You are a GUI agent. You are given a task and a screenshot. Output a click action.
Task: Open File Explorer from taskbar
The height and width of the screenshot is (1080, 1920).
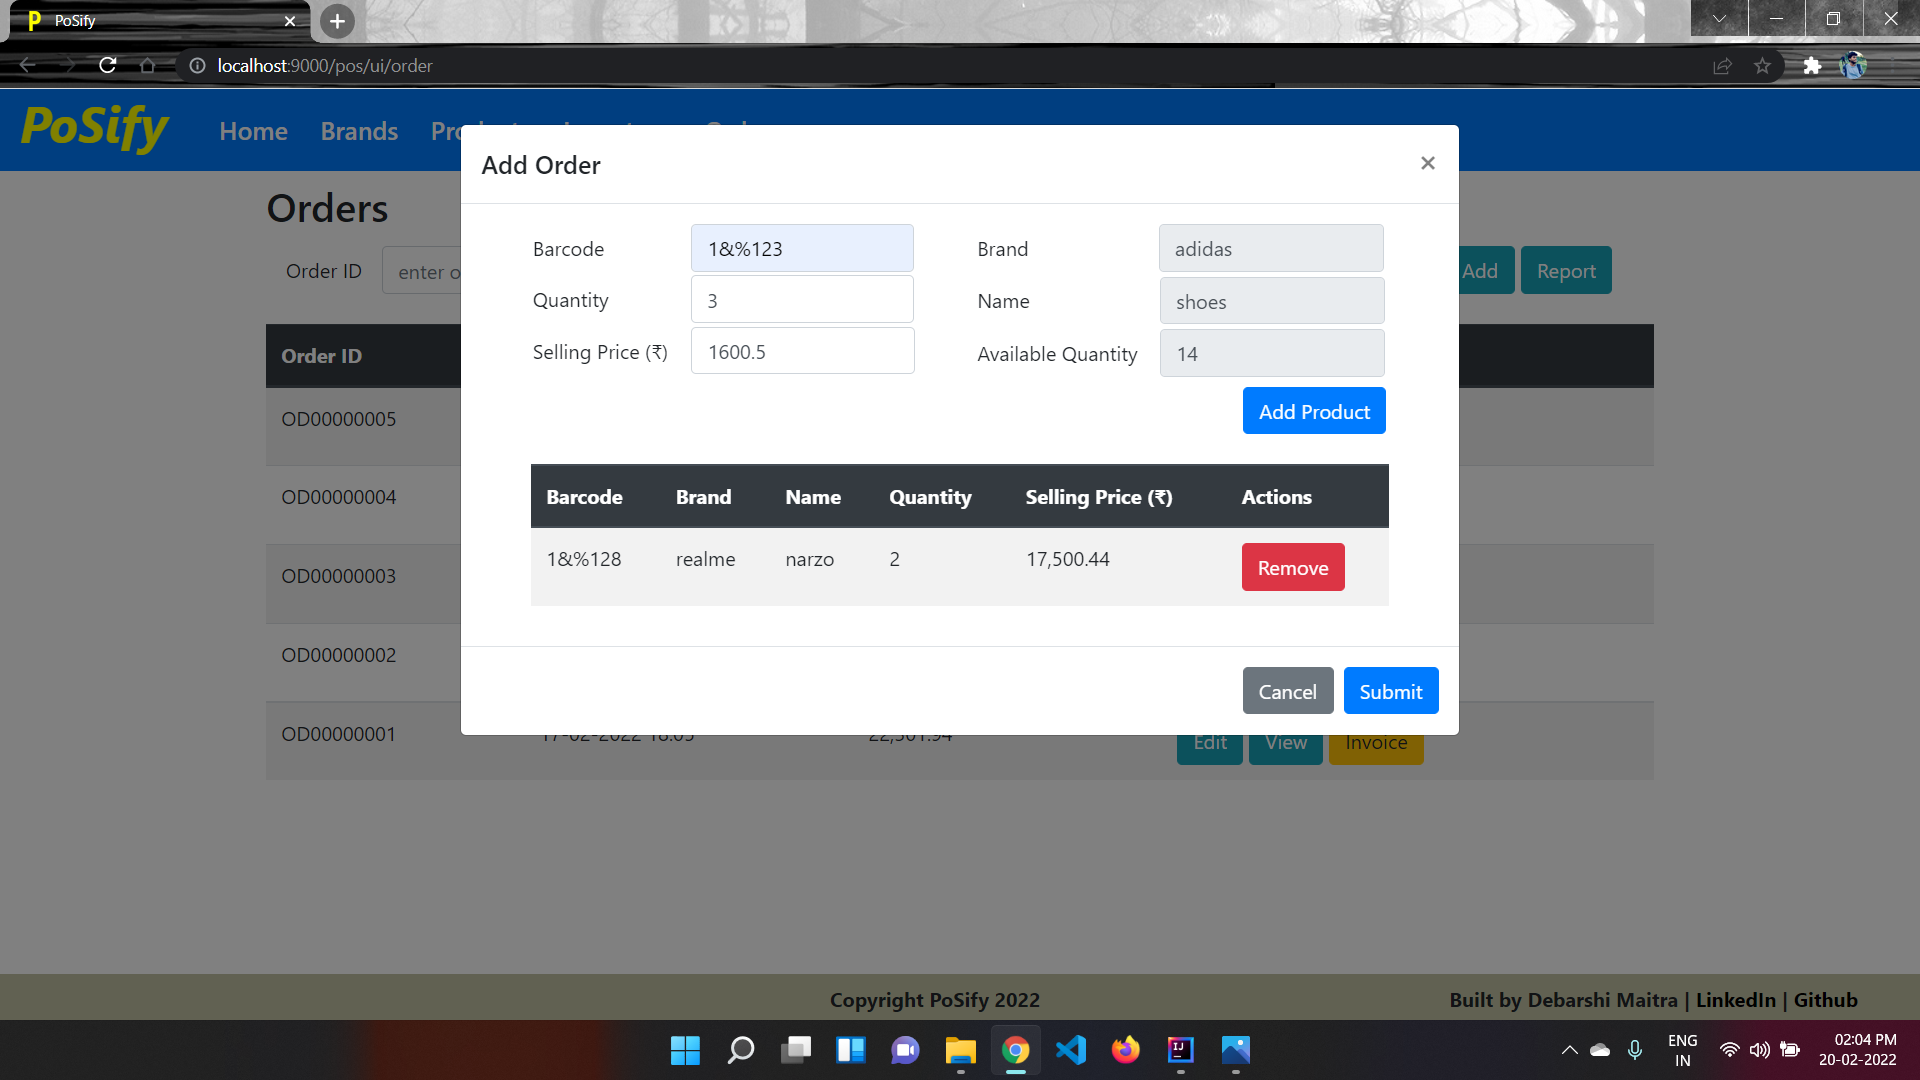(960, 1050)
